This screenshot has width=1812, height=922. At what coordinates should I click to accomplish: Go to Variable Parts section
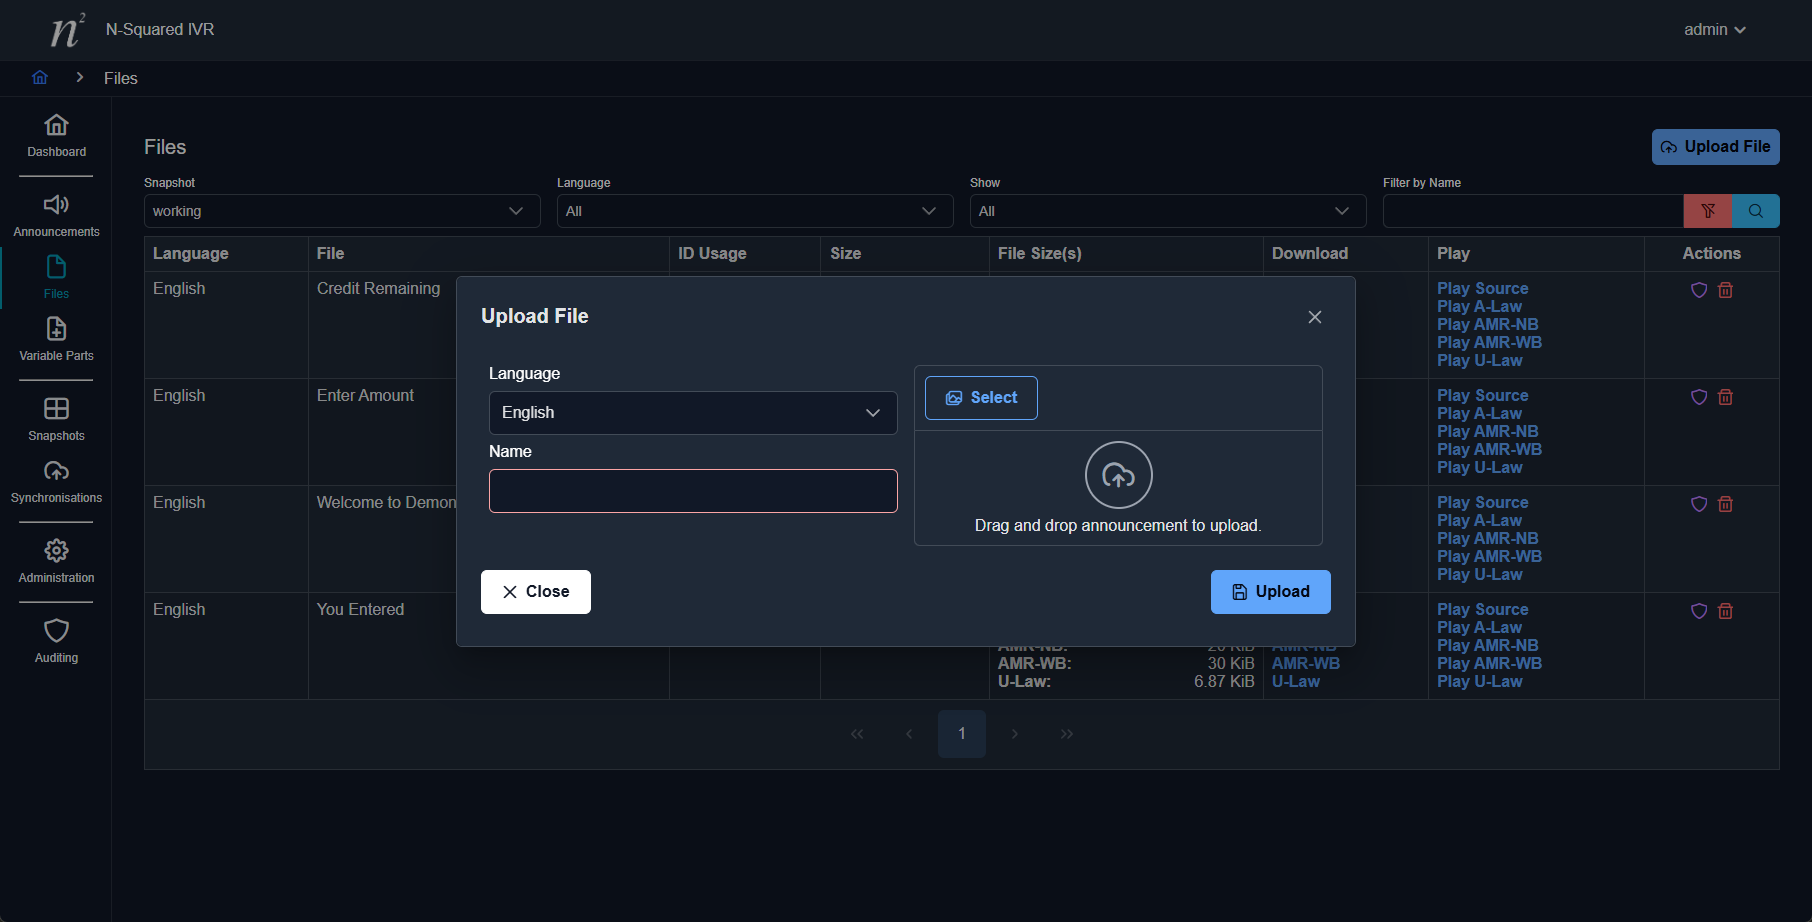pos(56,340)
